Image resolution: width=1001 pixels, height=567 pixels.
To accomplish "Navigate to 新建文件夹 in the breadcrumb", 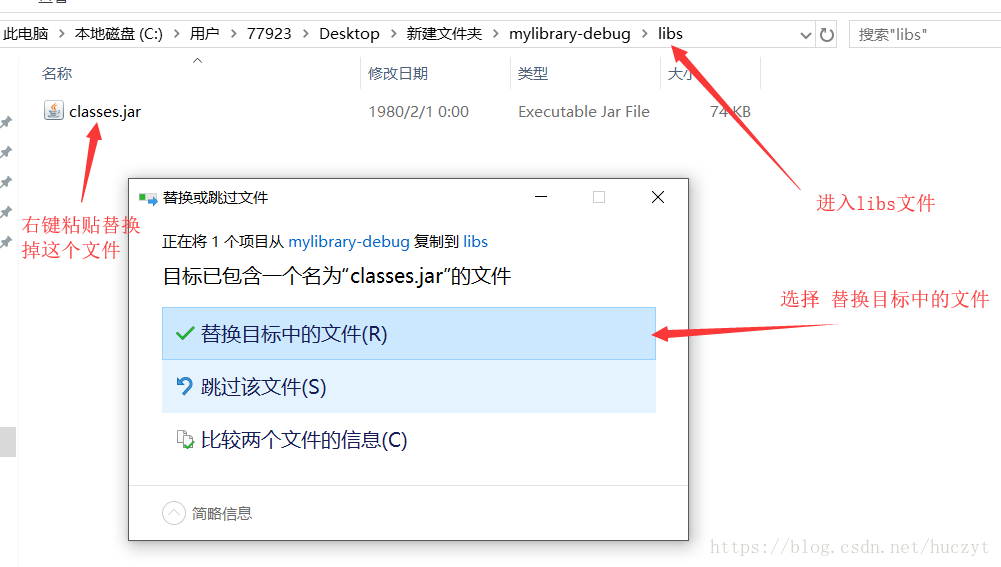I will (x=444, y=33).
